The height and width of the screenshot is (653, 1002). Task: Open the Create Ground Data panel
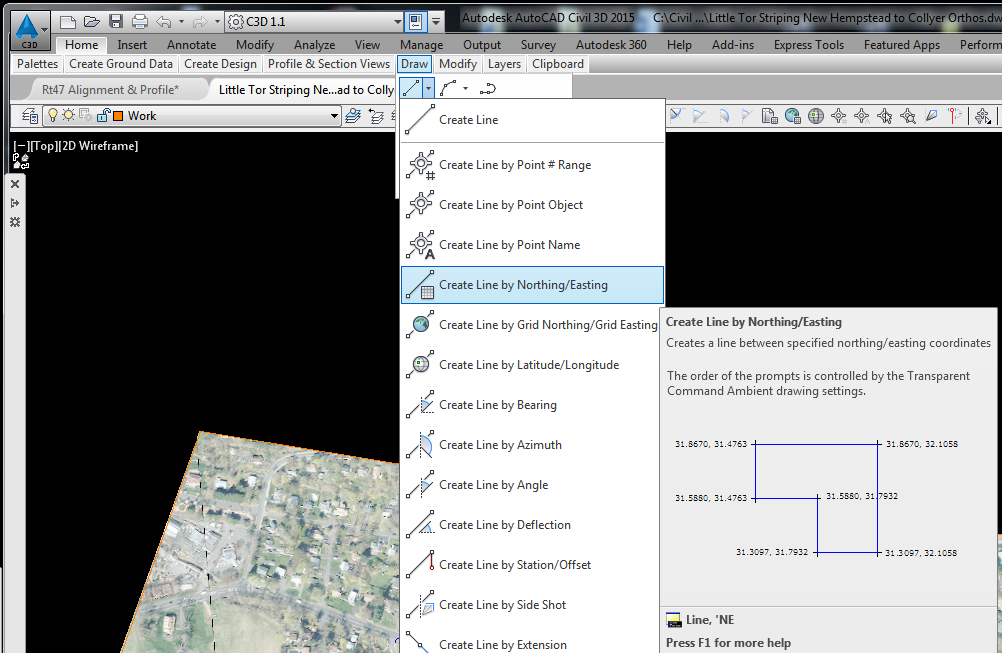[x=121, y=64]
